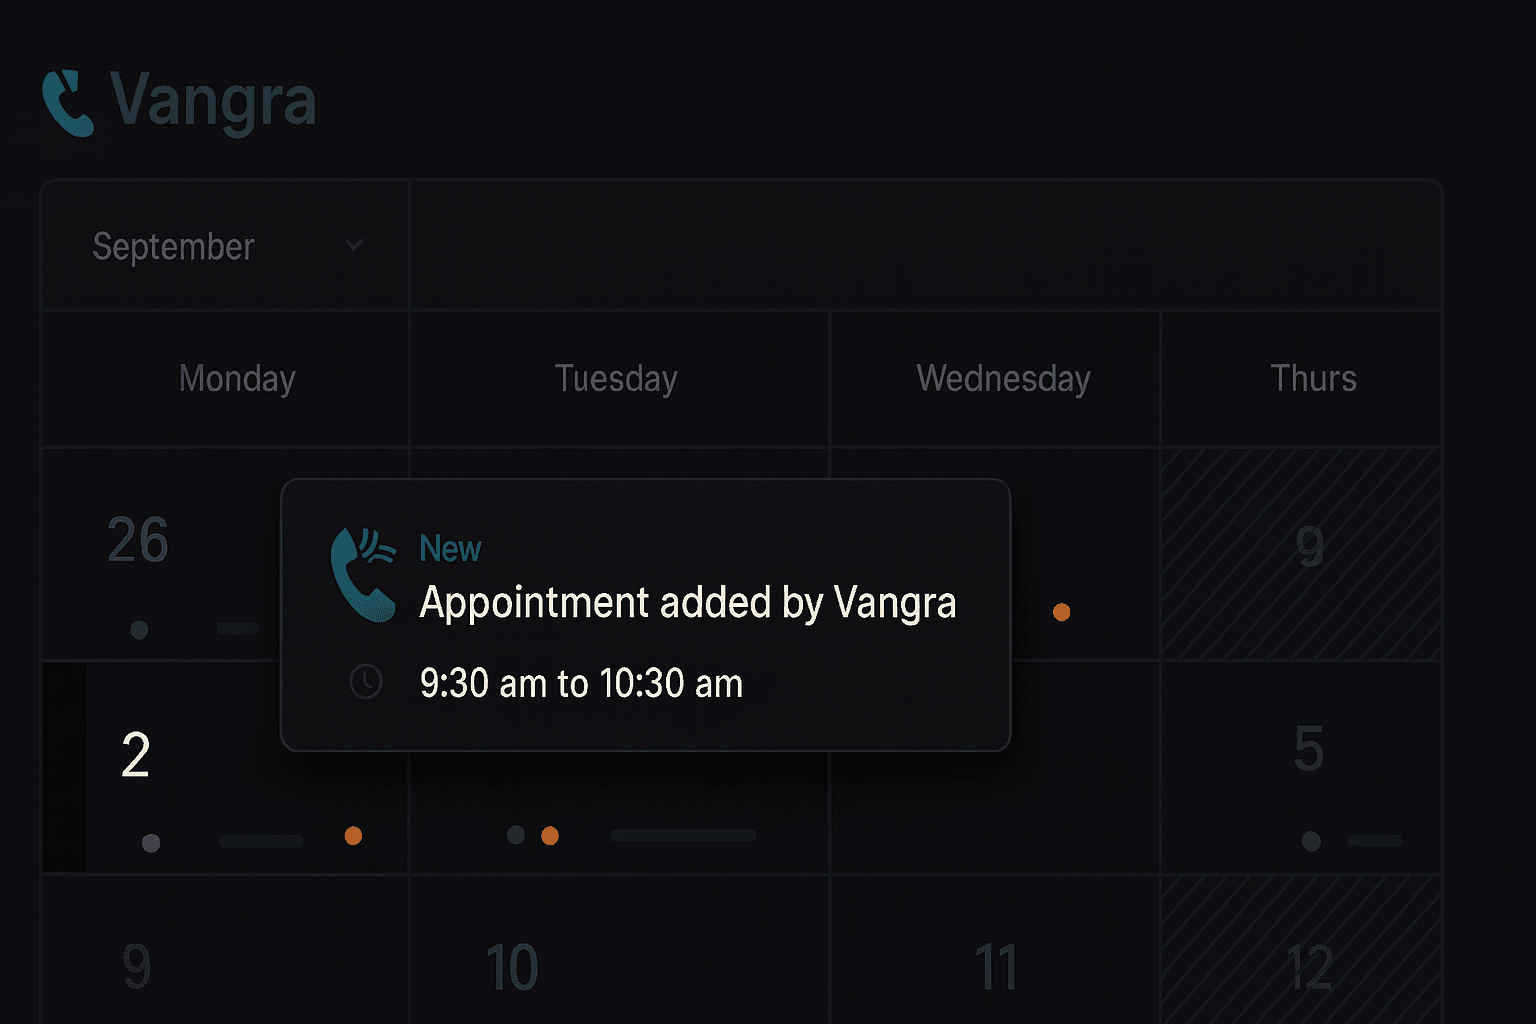Click the 9:30 am to 10:30 am time
This screenshot has height=1024, width=1536.
click(x=581, y=684)
